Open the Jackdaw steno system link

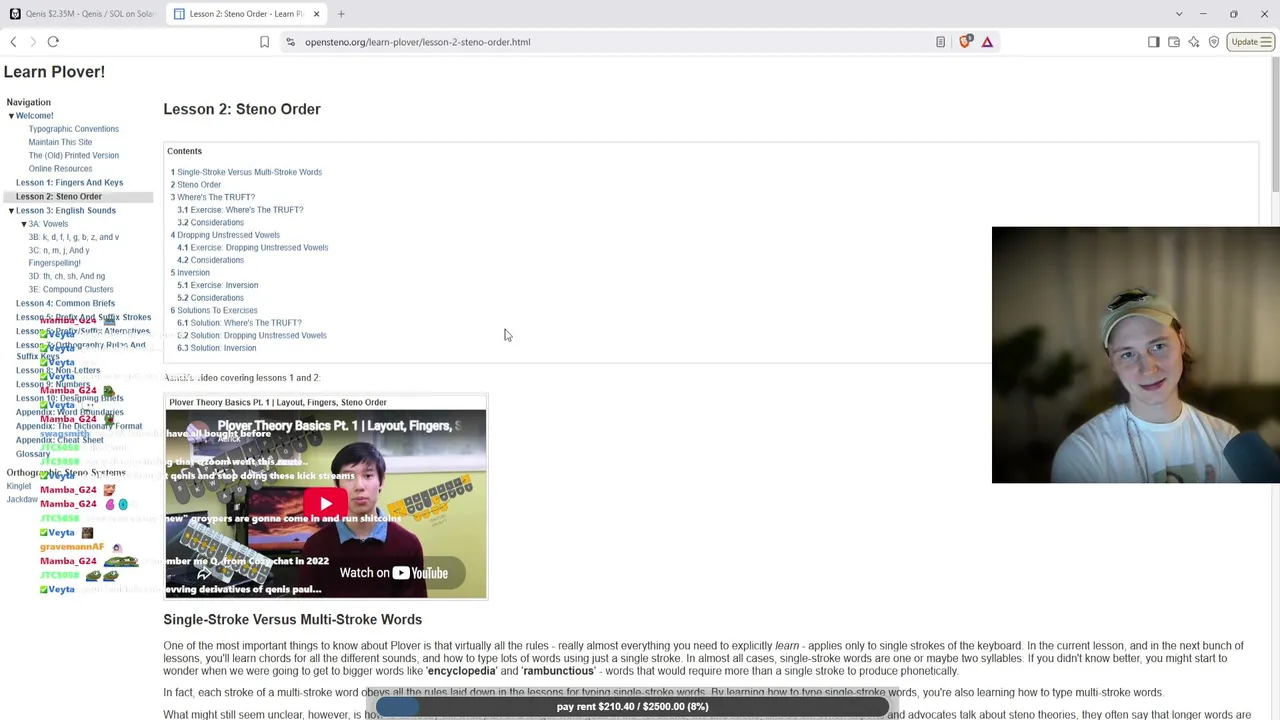tap(22, 499)
